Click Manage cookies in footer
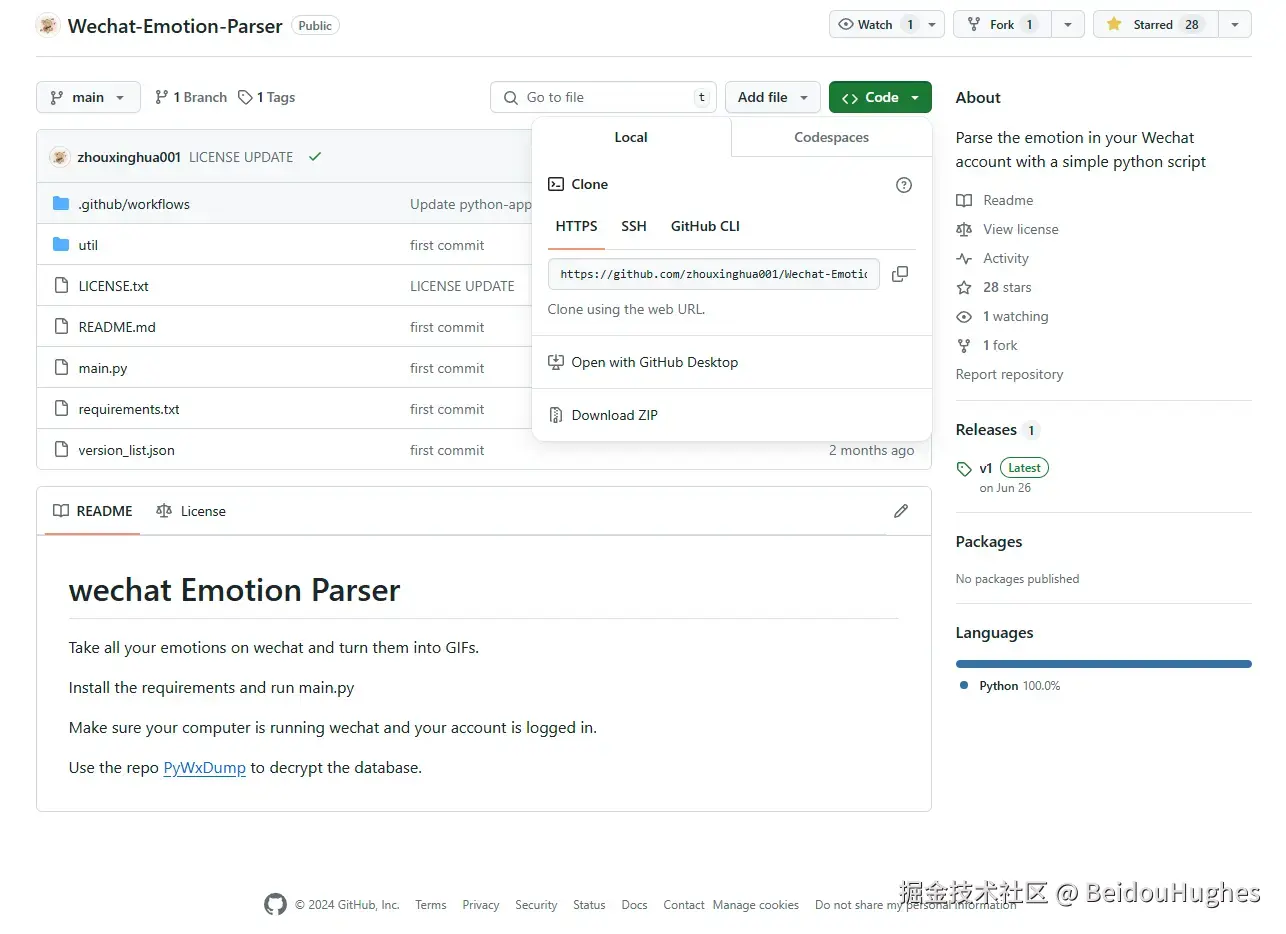Screen dimensions: 1286x934 click(756, 905)
